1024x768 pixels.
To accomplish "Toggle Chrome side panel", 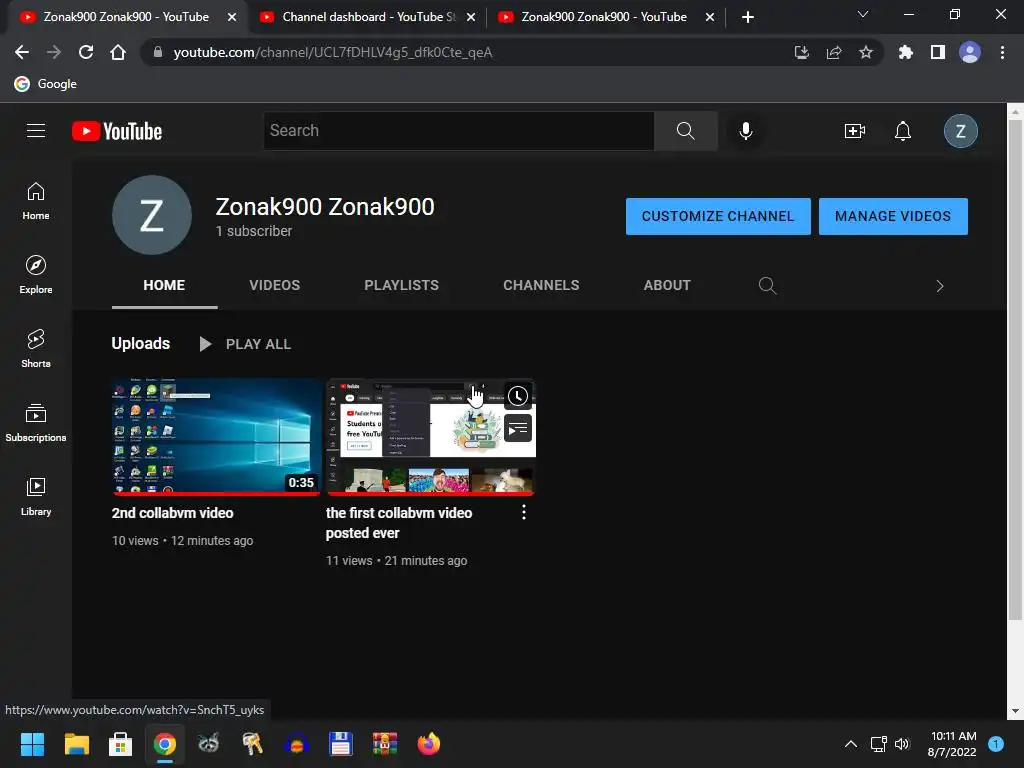I will click(938, 52).
